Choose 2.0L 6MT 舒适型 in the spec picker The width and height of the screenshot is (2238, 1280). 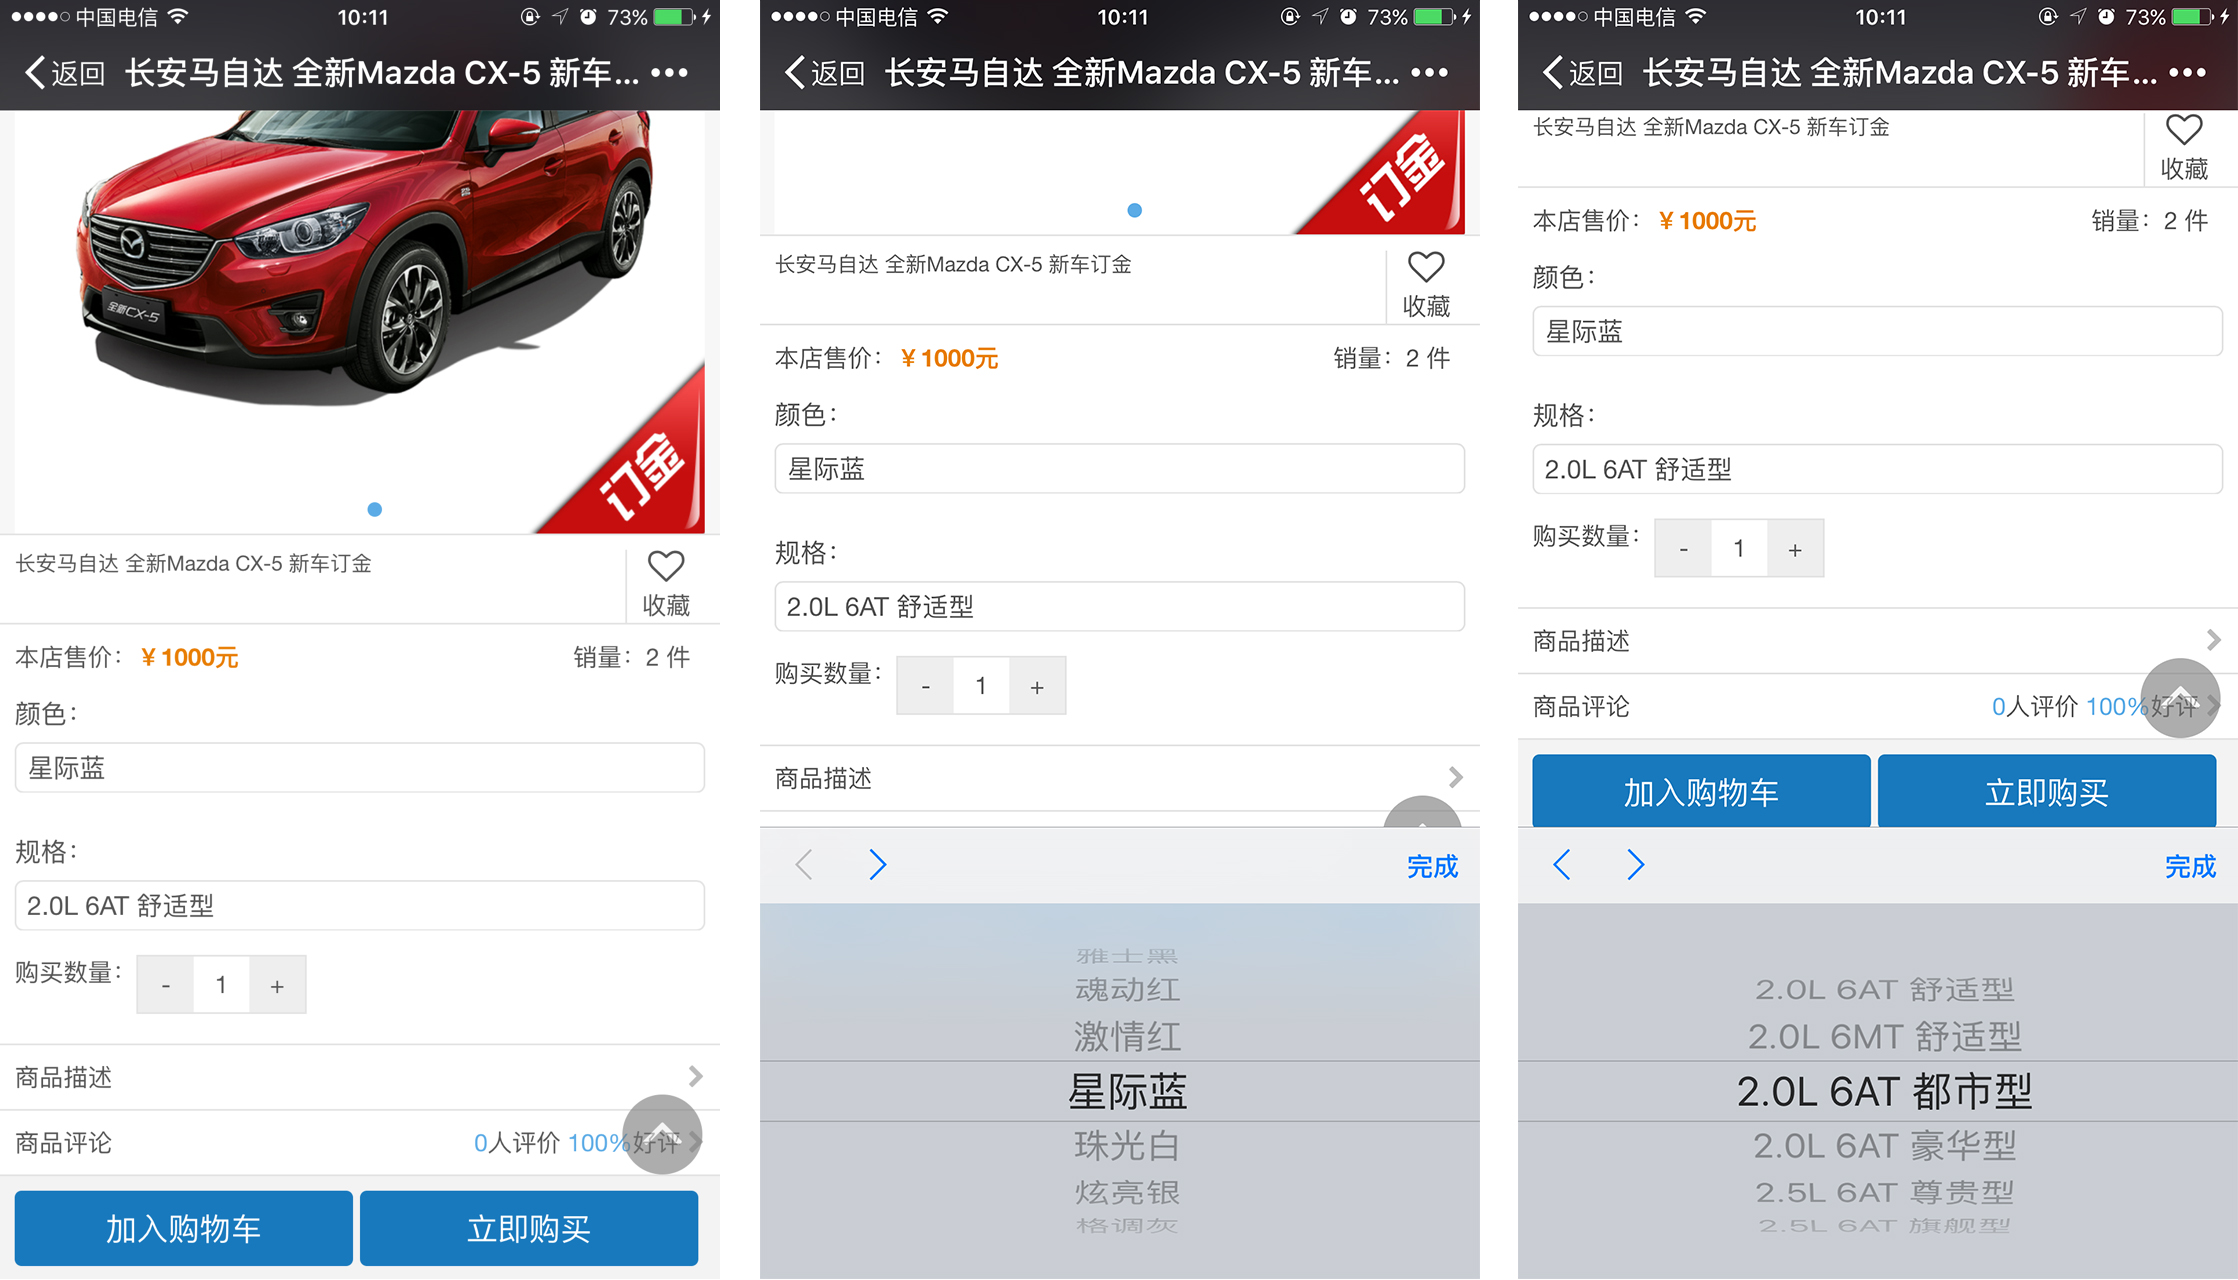tap(1885, 1037)
